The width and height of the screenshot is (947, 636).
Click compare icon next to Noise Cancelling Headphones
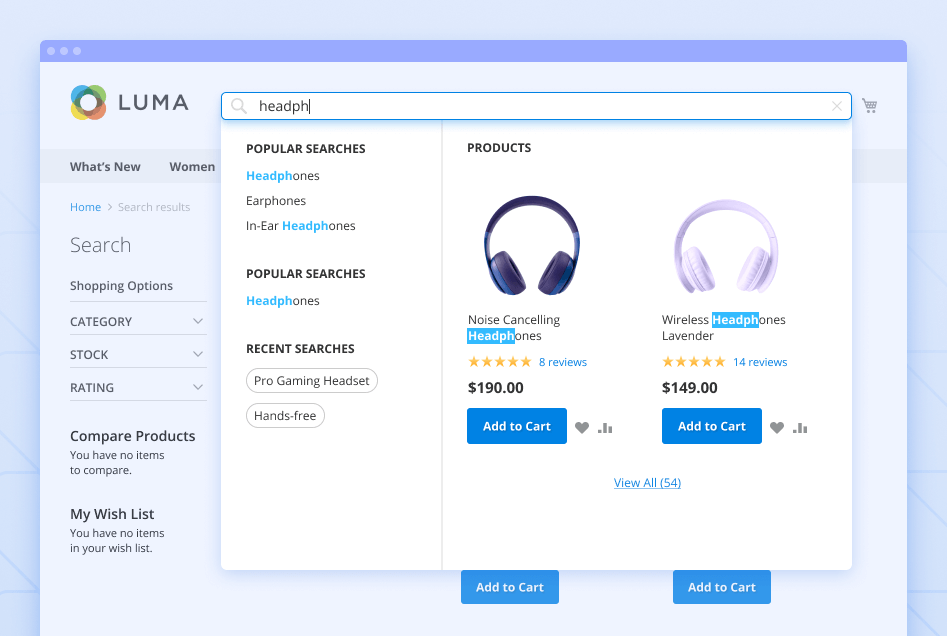pos(604,427)
